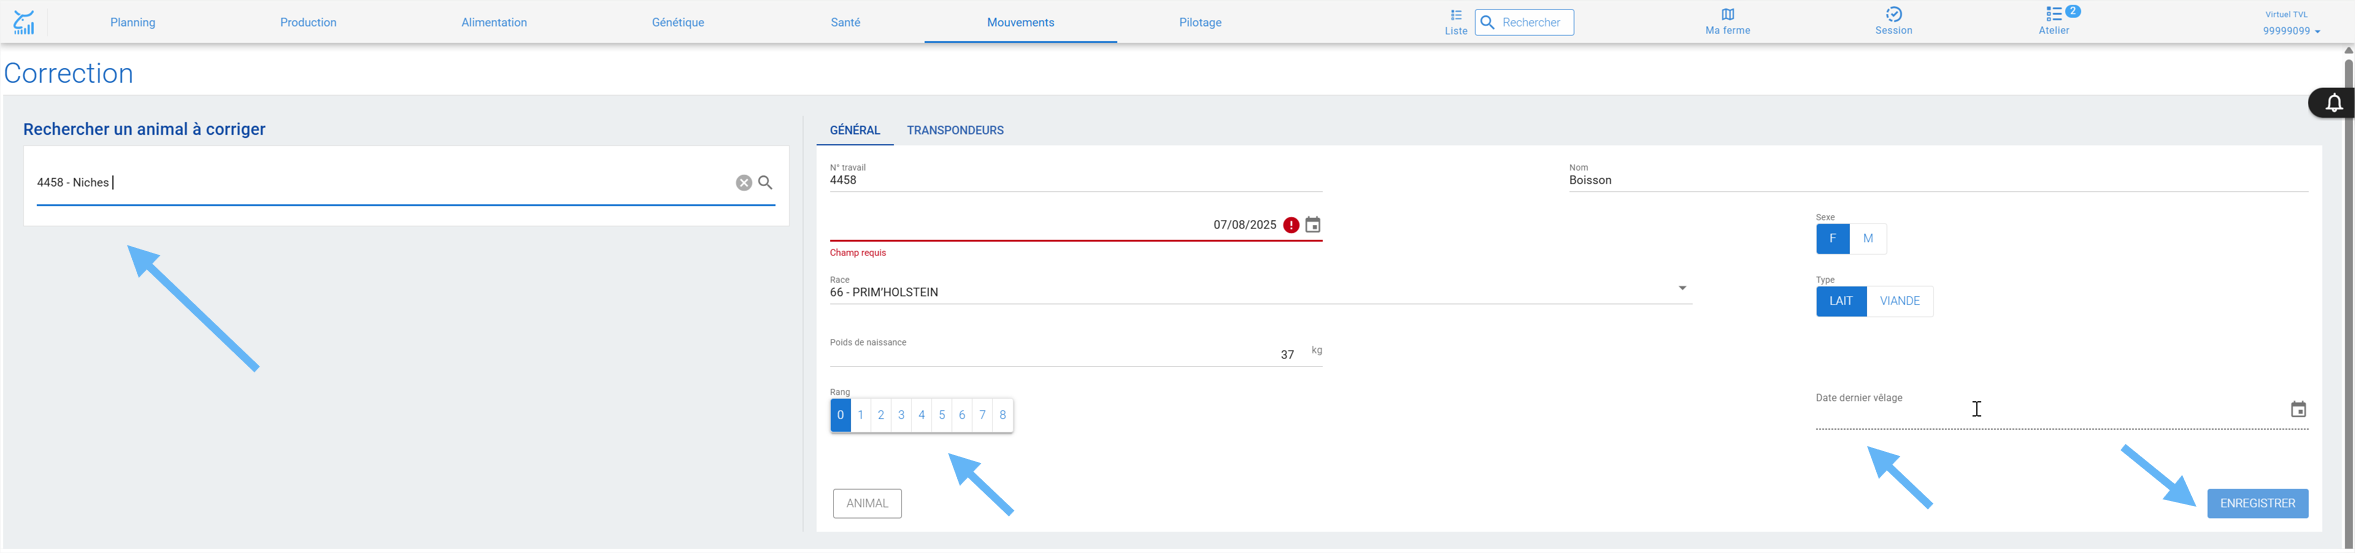
Task: Clear the animal search field
Action: click(x=744, y=183)
